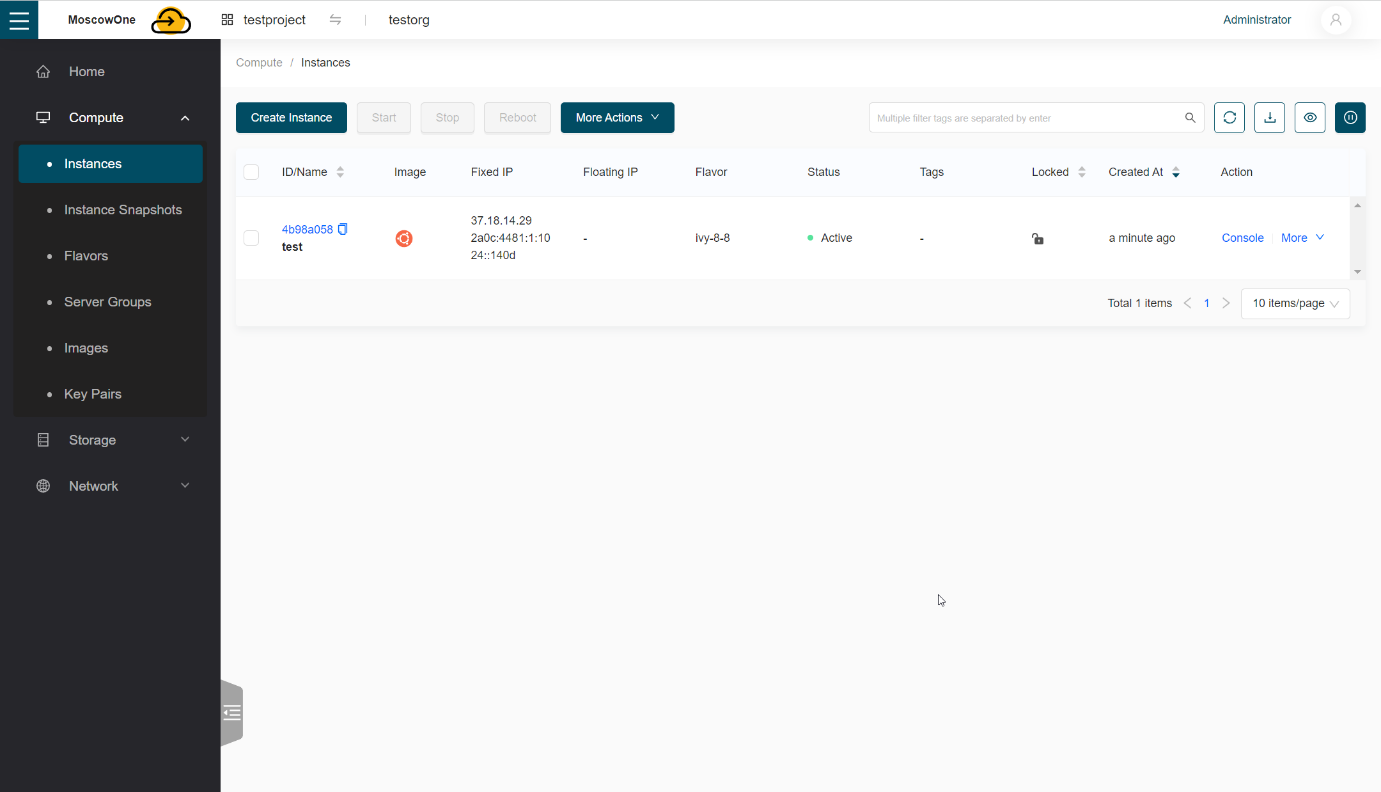
Task: Select the checkbox for the test instance
Action: pos(251,238)
